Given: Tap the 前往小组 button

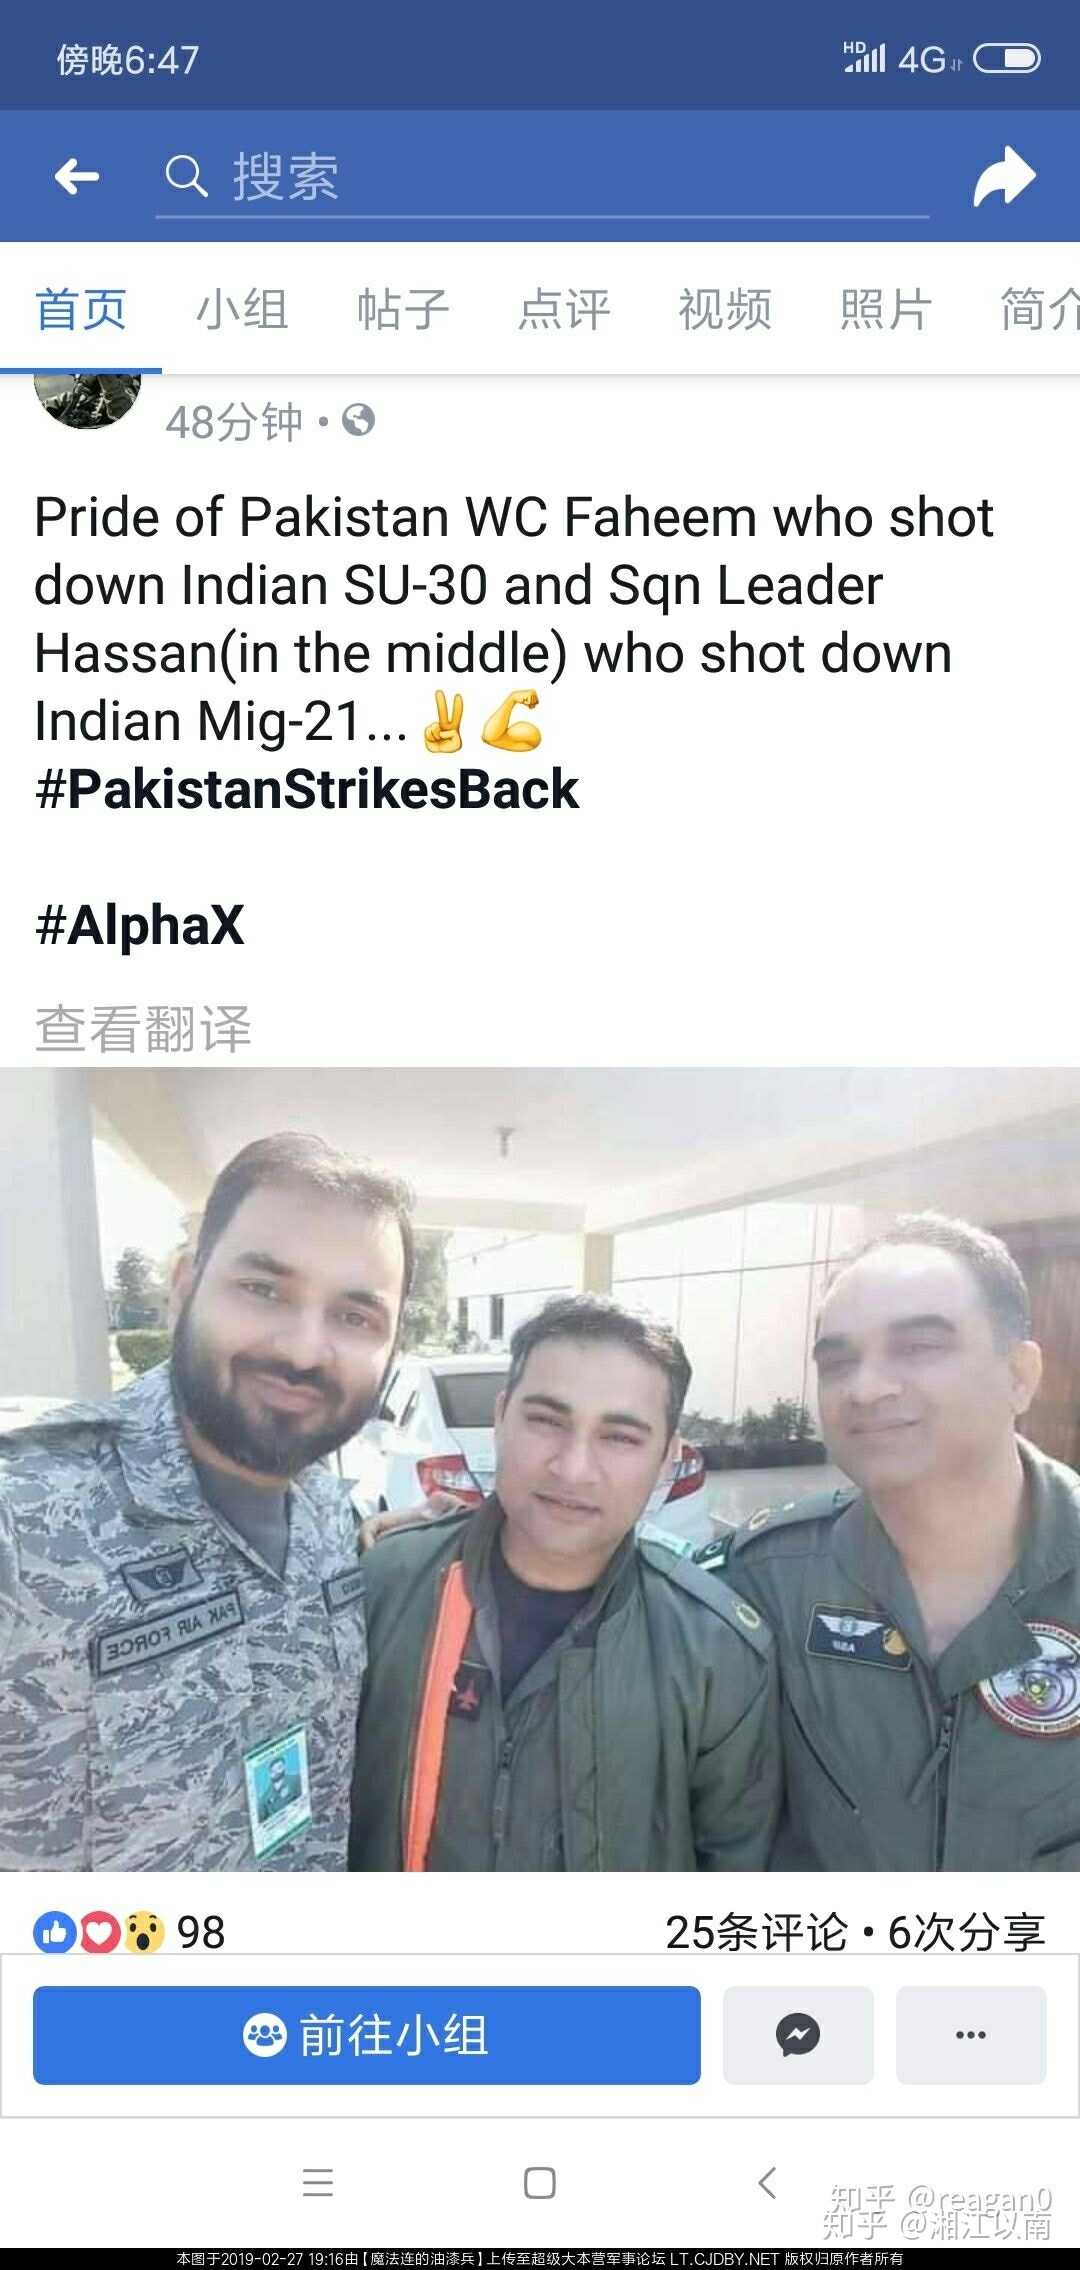Looking at the screenshot, I should [x=367, y=2035].
